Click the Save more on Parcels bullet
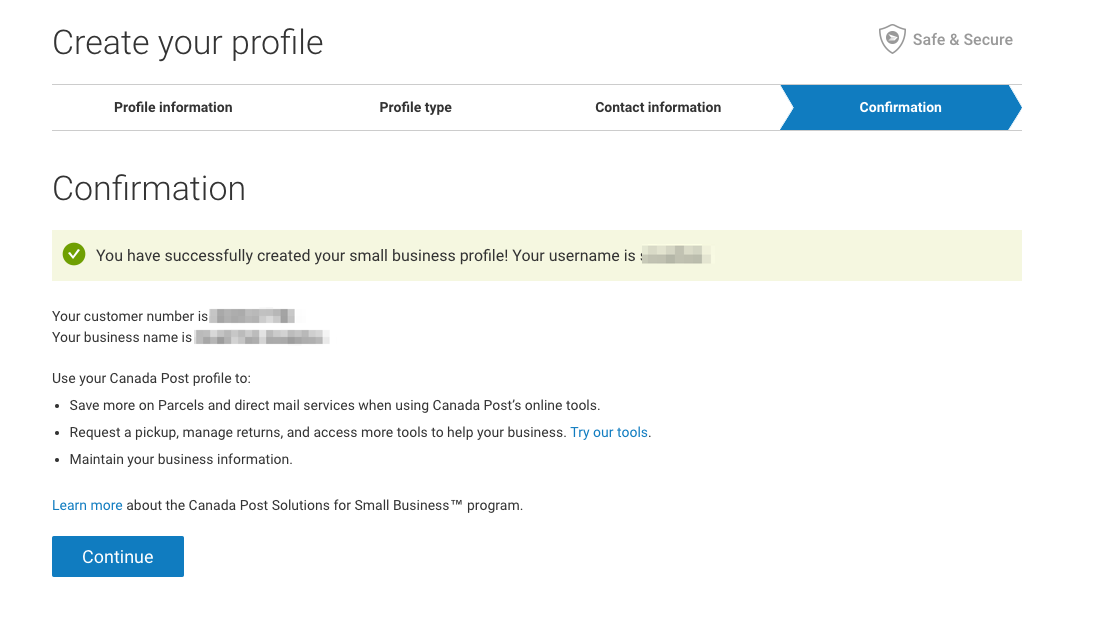Viewport: 1107px width, 618px height. point(335,405)
